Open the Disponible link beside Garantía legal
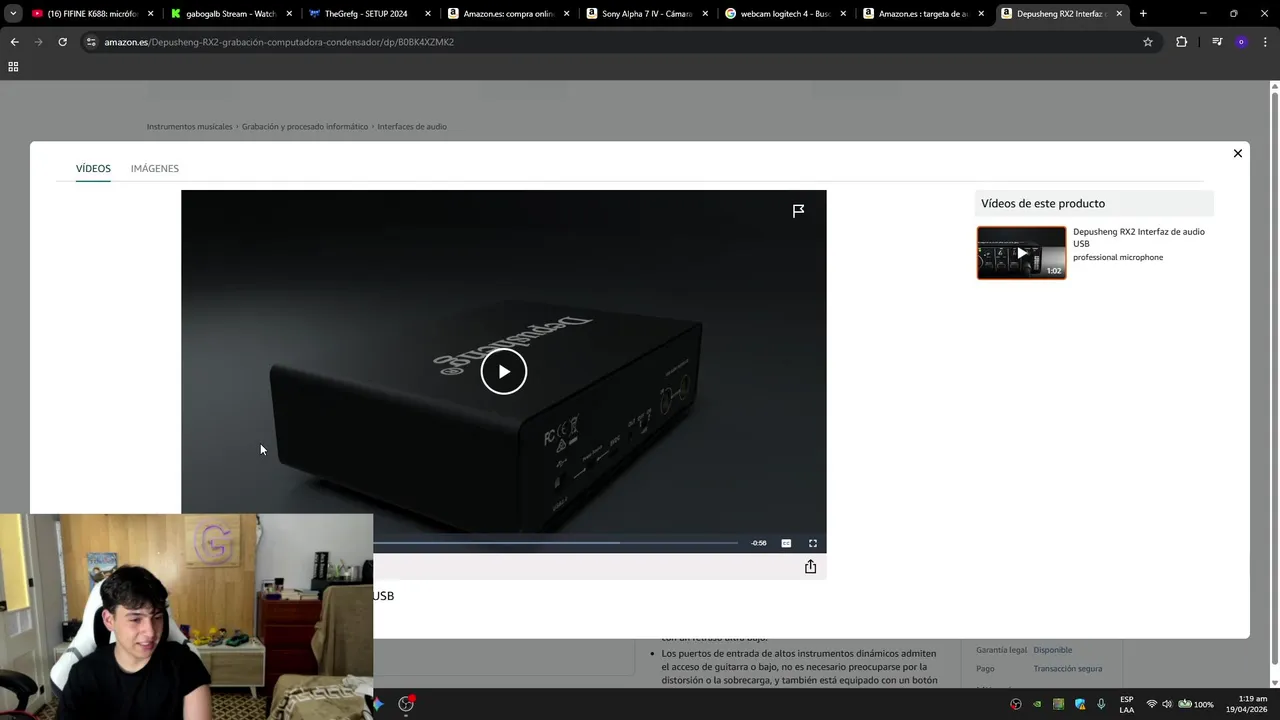1280x720 pixels. (x=1052, y=650)
